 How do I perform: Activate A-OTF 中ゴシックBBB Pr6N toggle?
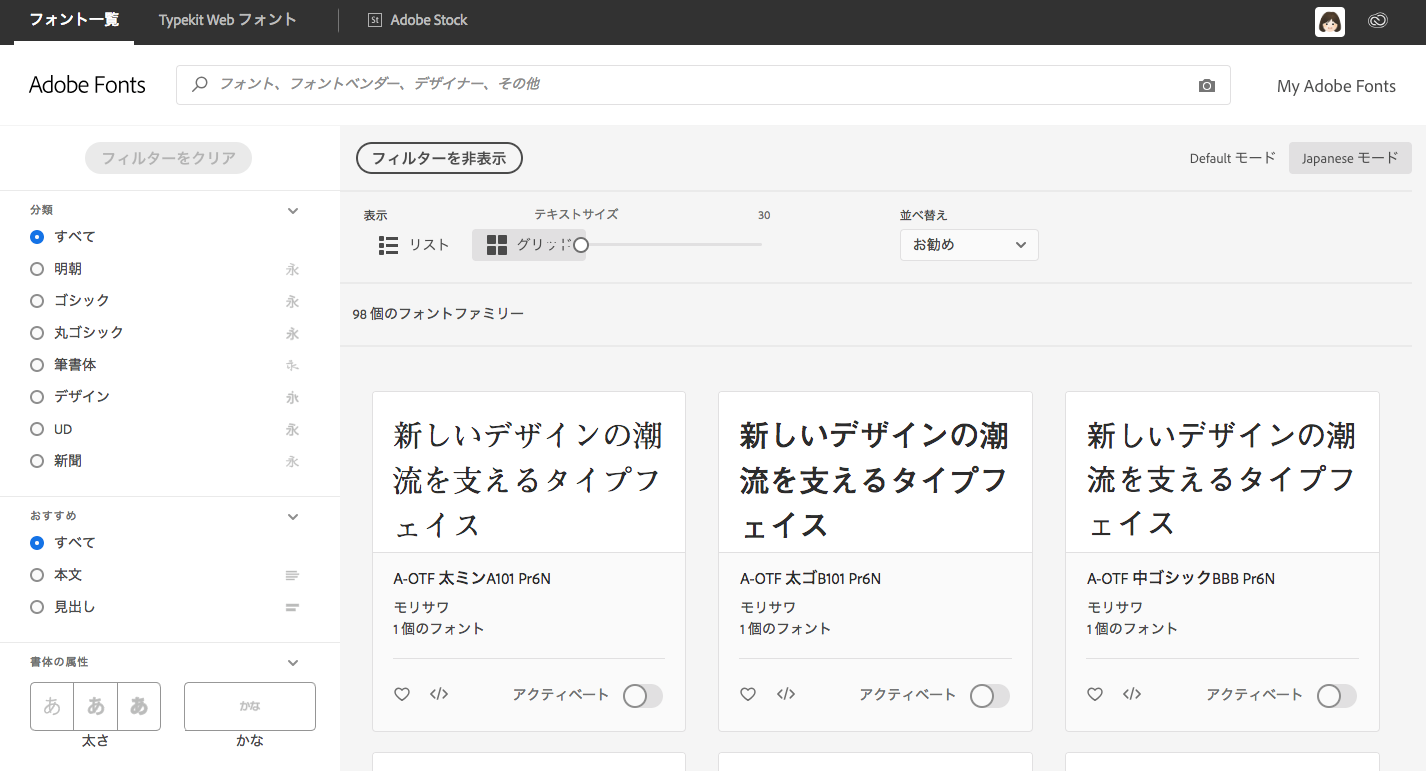1336,696
